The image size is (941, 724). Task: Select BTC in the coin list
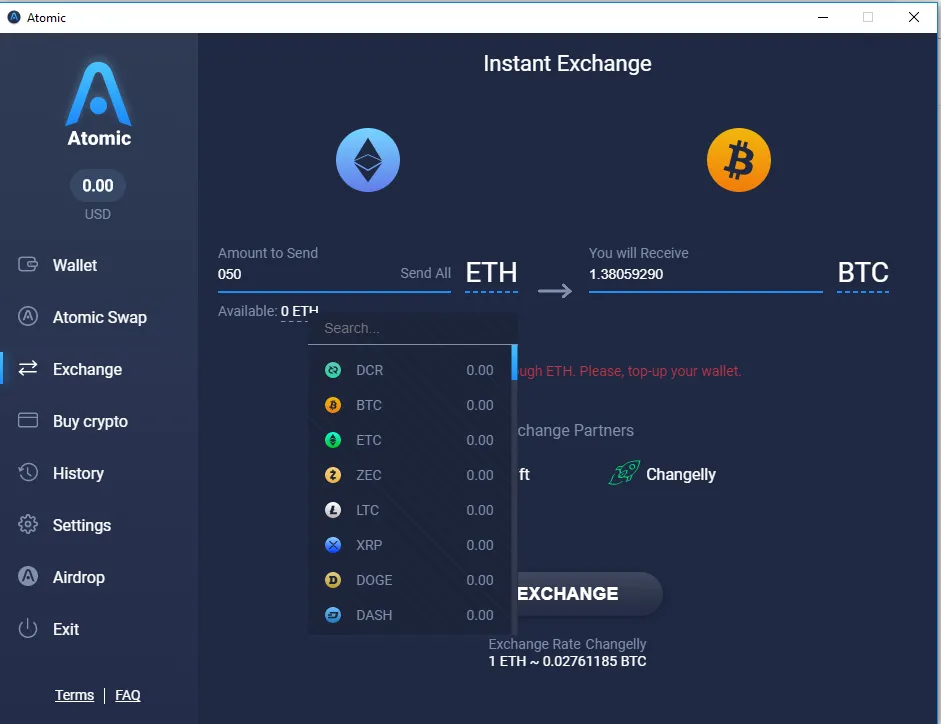pos(409,405)
